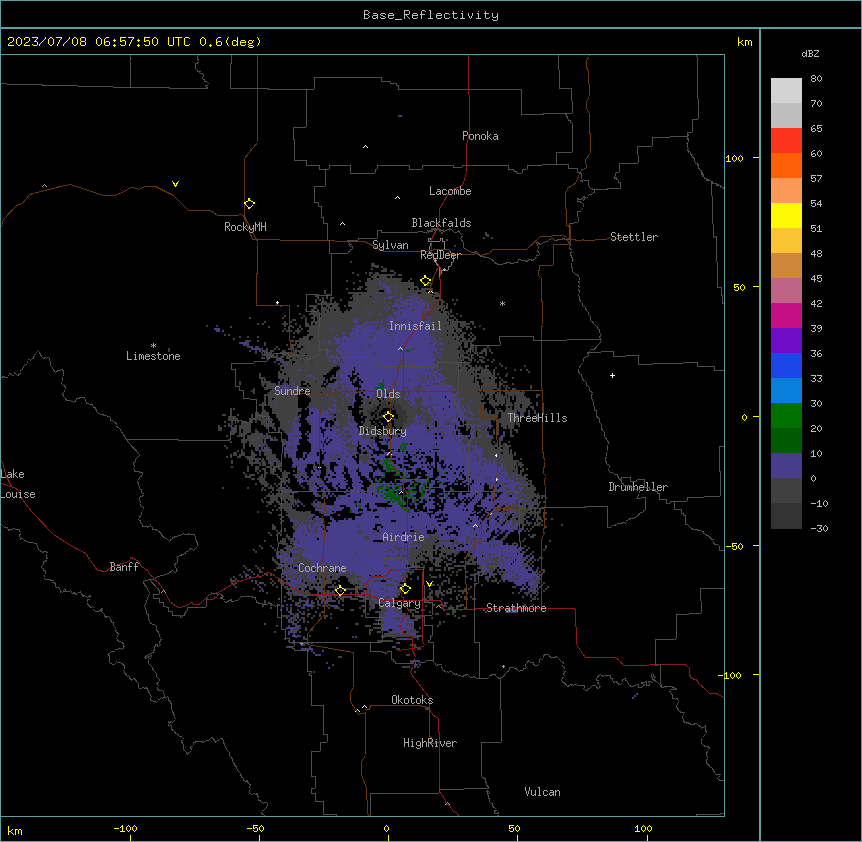Click the Didsbury label
Image resolution: width=862 pixels, height=842 pixels.
pos(383,431)
